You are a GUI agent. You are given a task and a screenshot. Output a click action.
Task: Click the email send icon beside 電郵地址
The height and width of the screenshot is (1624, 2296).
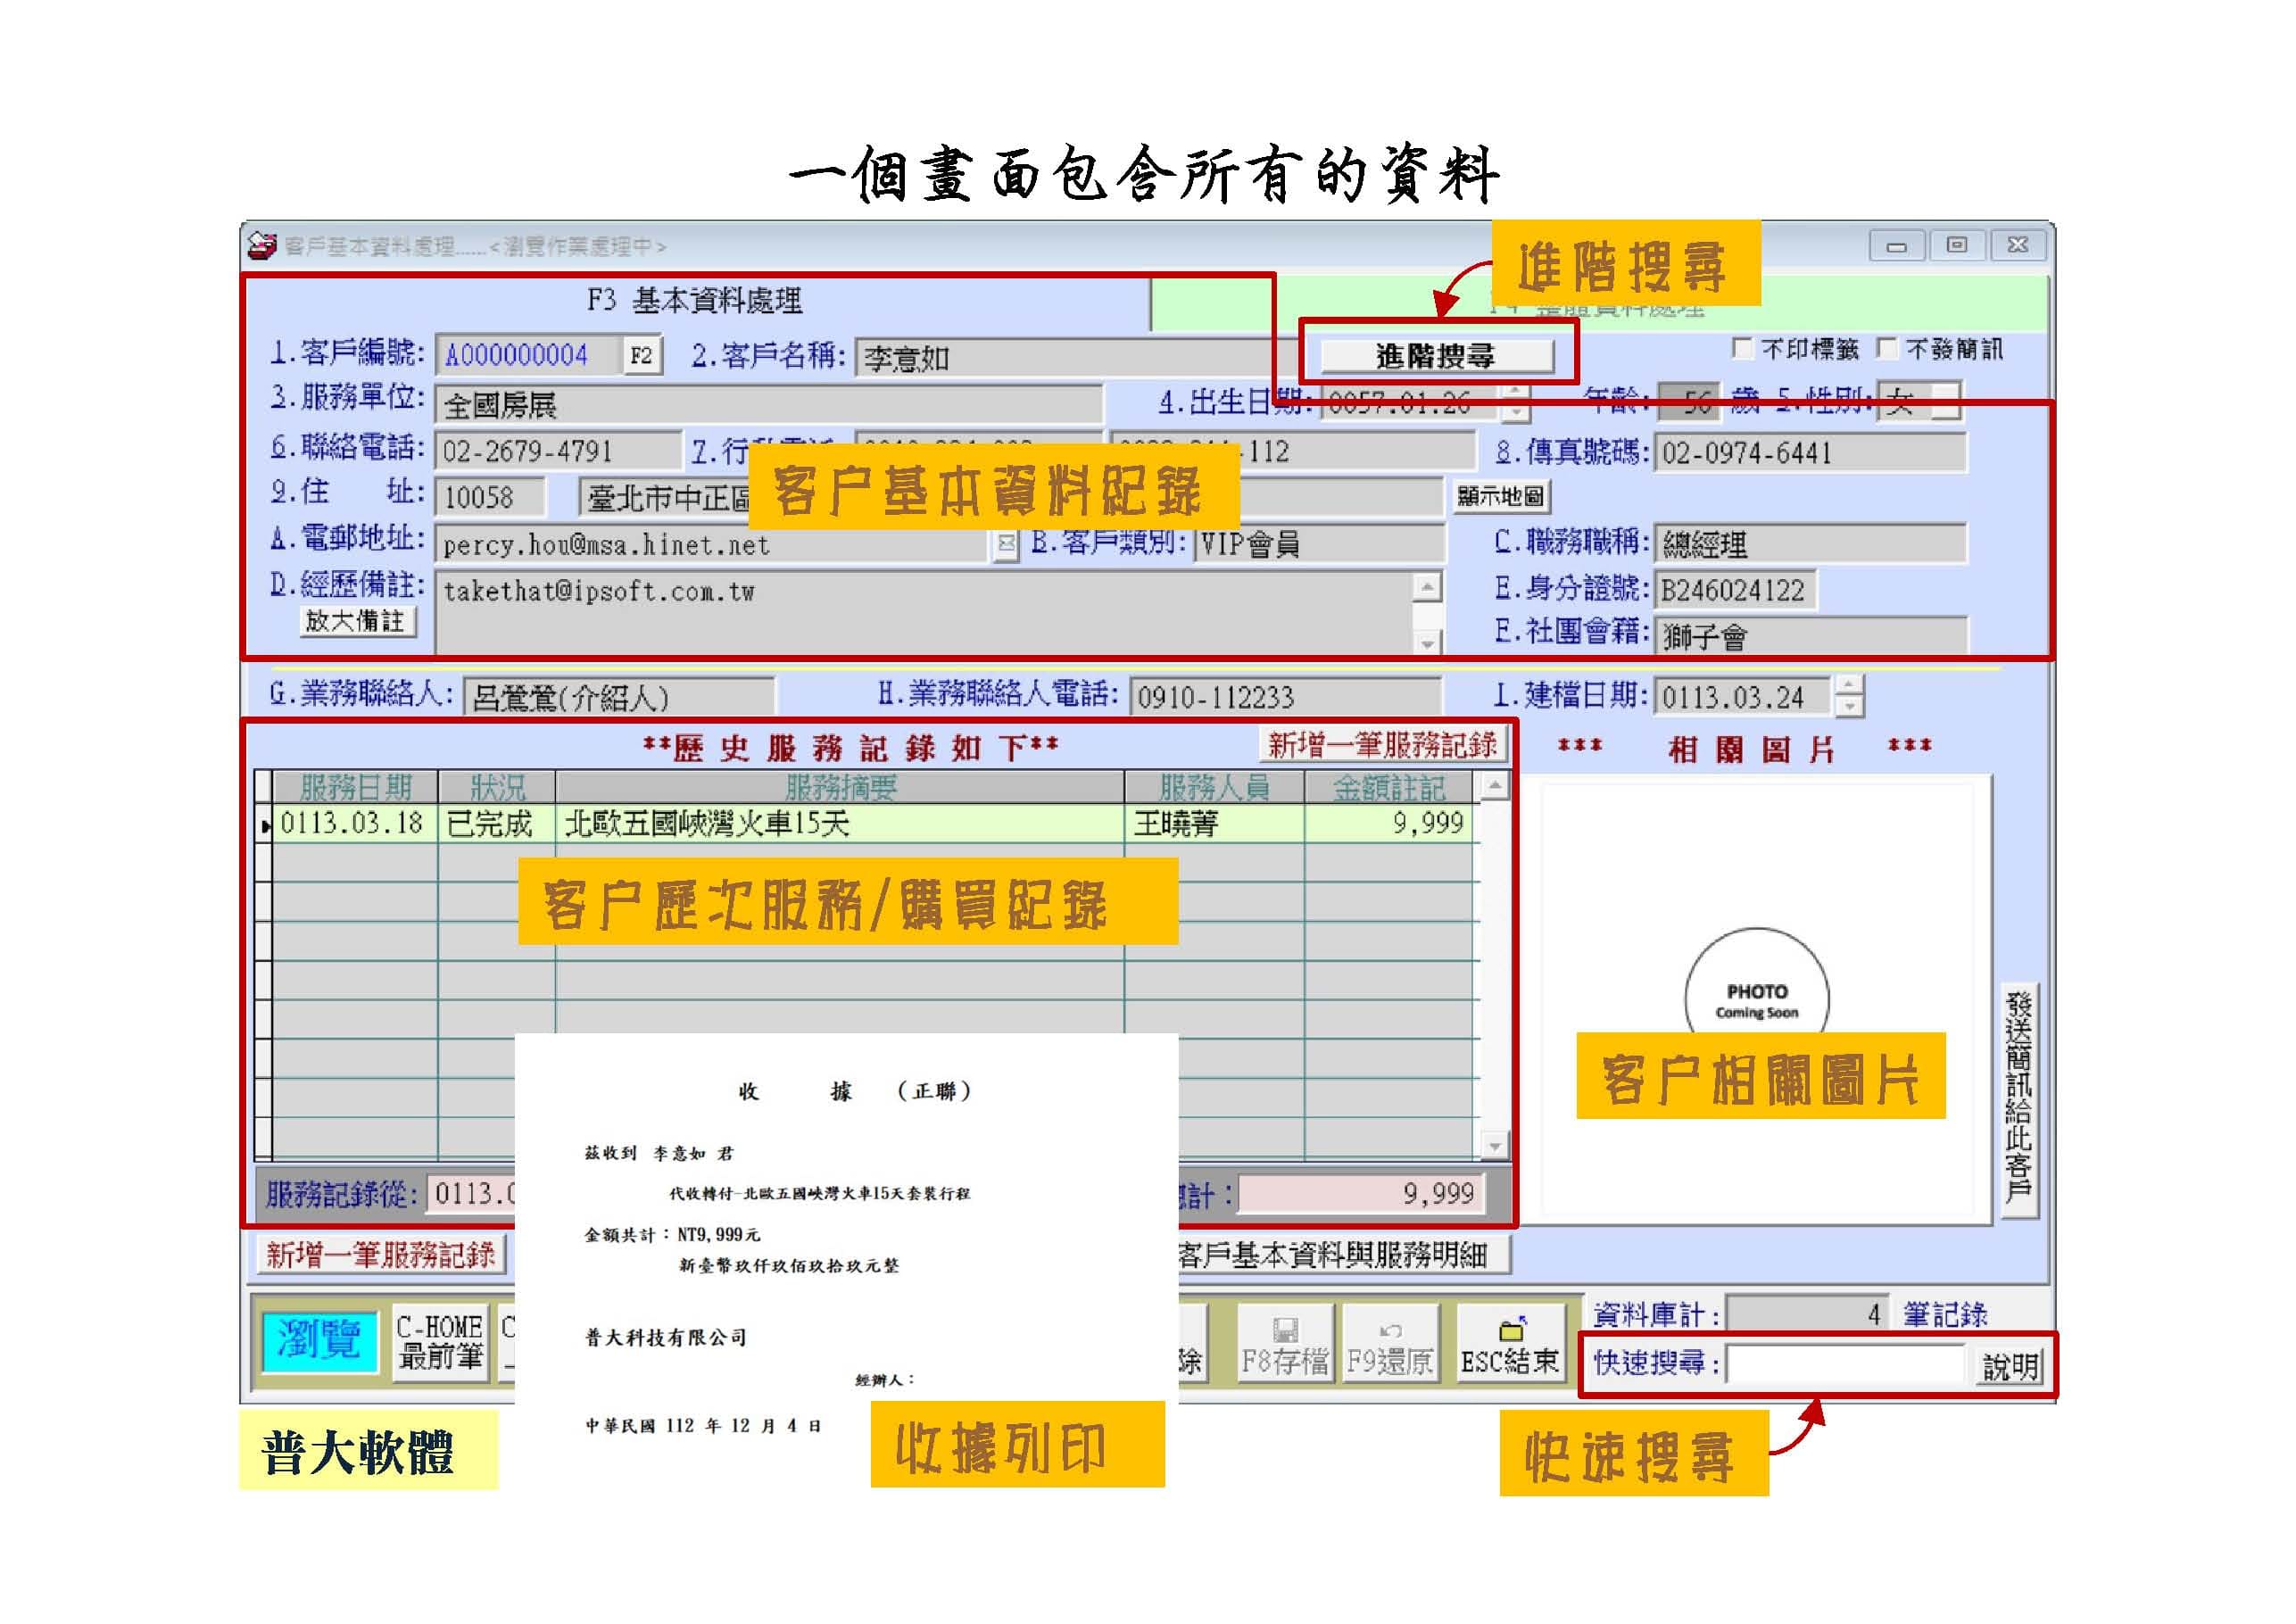(x=1006, y=543)
